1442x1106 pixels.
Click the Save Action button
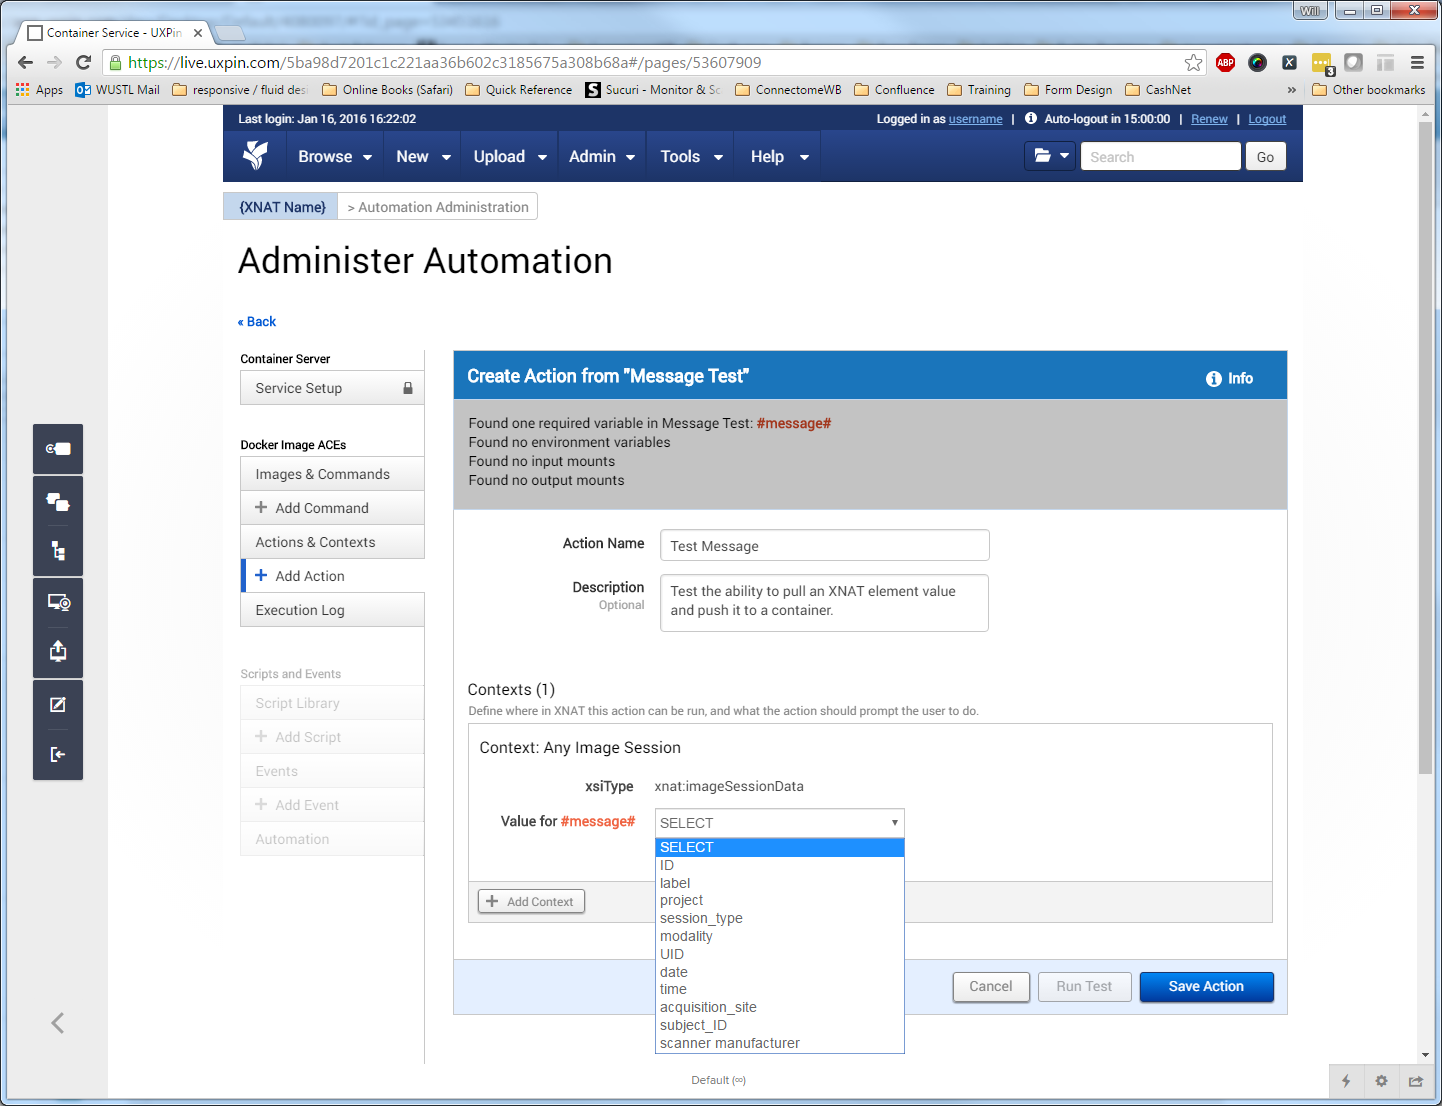[1206, 987]
